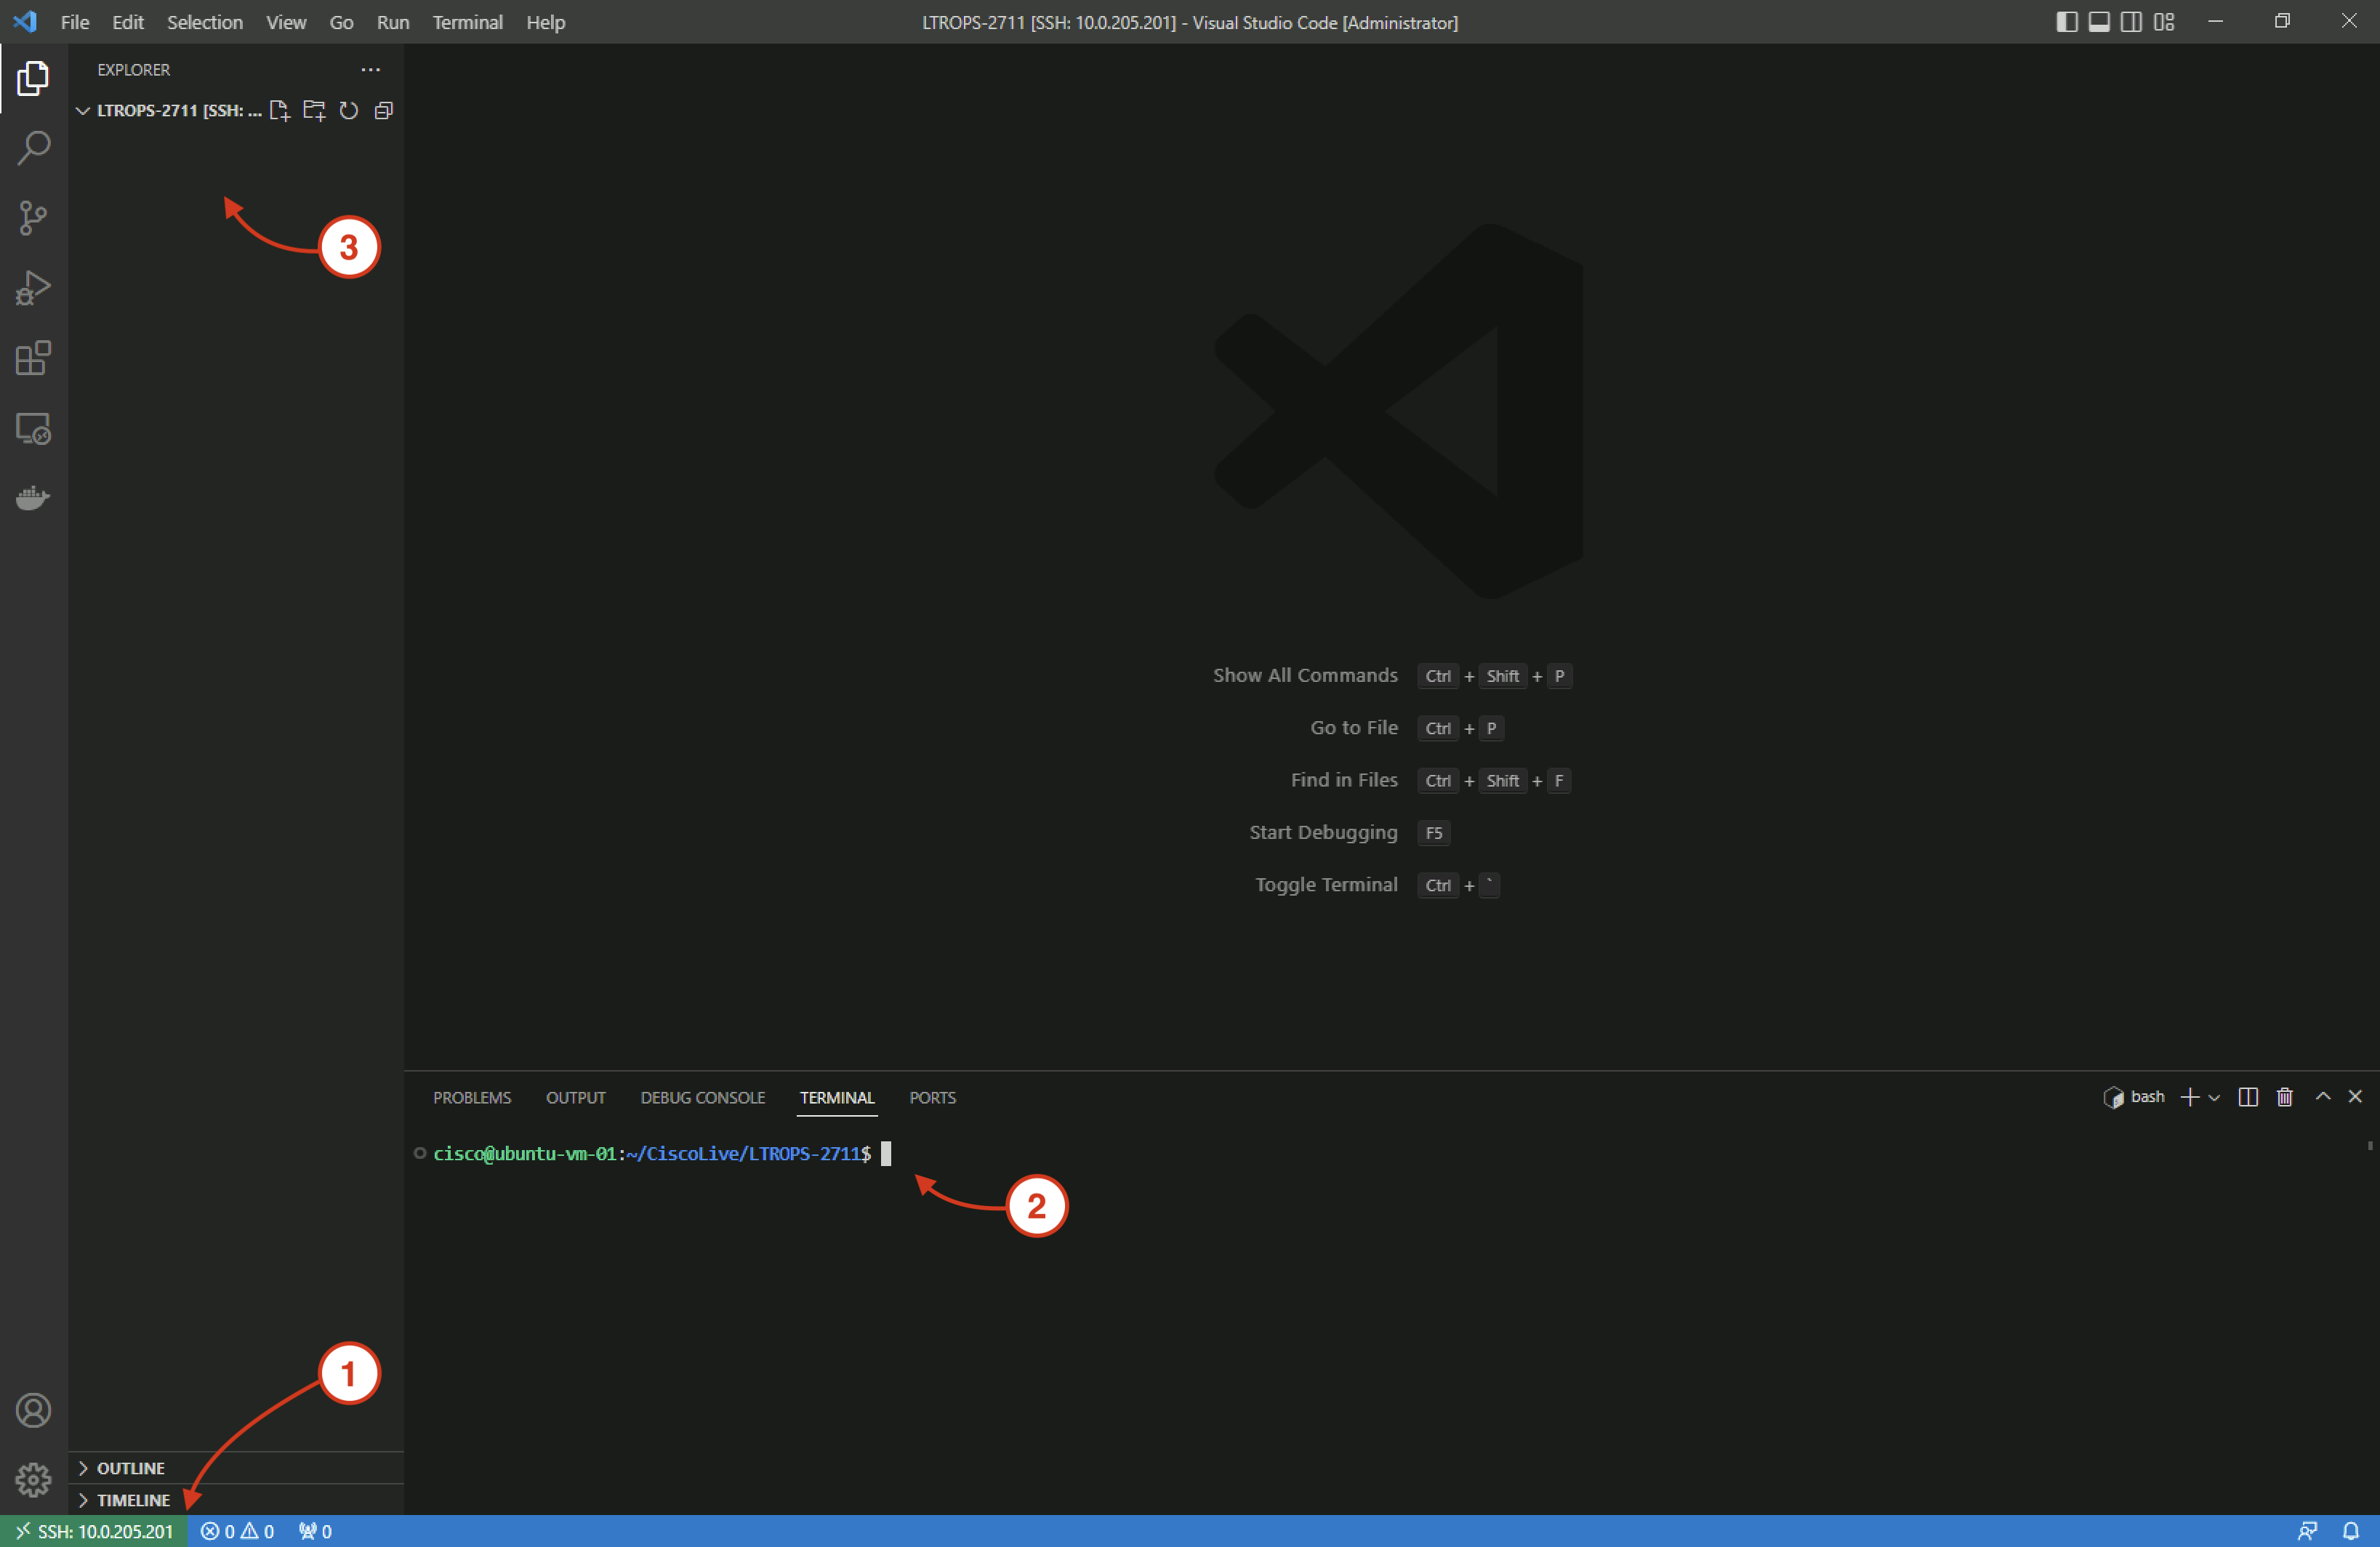Open the Run menu
This screenshot has height=1547, width=2380.
(393, 22)
